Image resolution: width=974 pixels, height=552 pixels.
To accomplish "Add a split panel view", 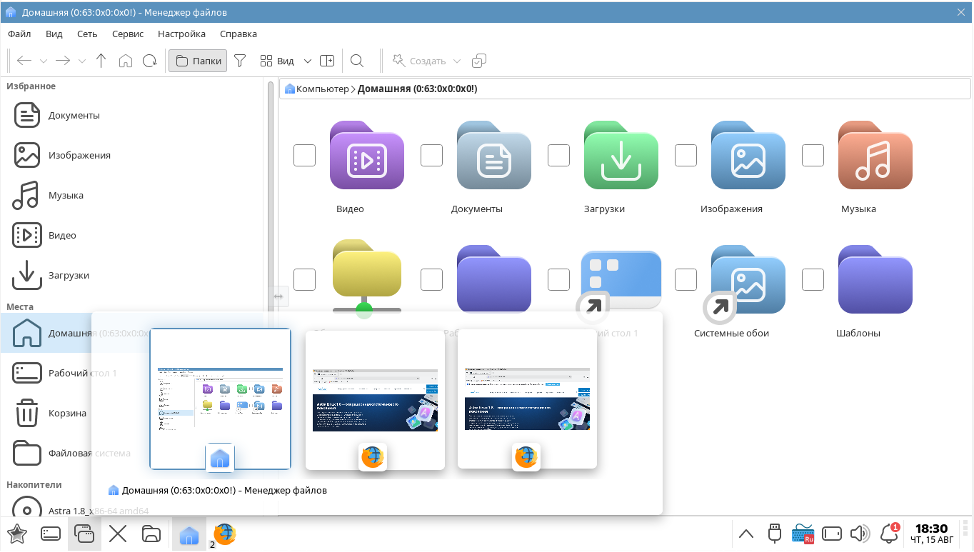I will tap(327, 61).
